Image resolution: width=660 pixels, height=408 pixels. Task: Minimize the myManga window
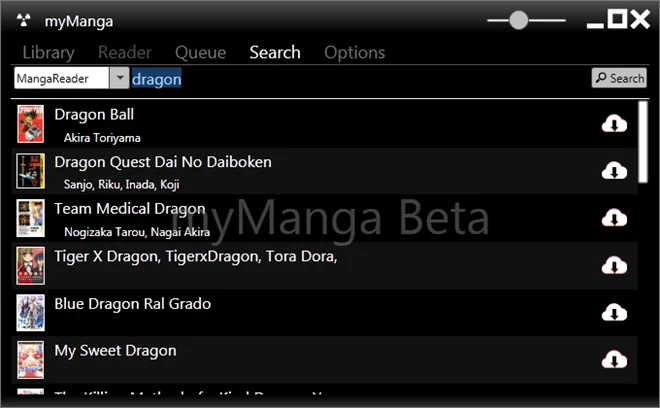pos(595,24)
